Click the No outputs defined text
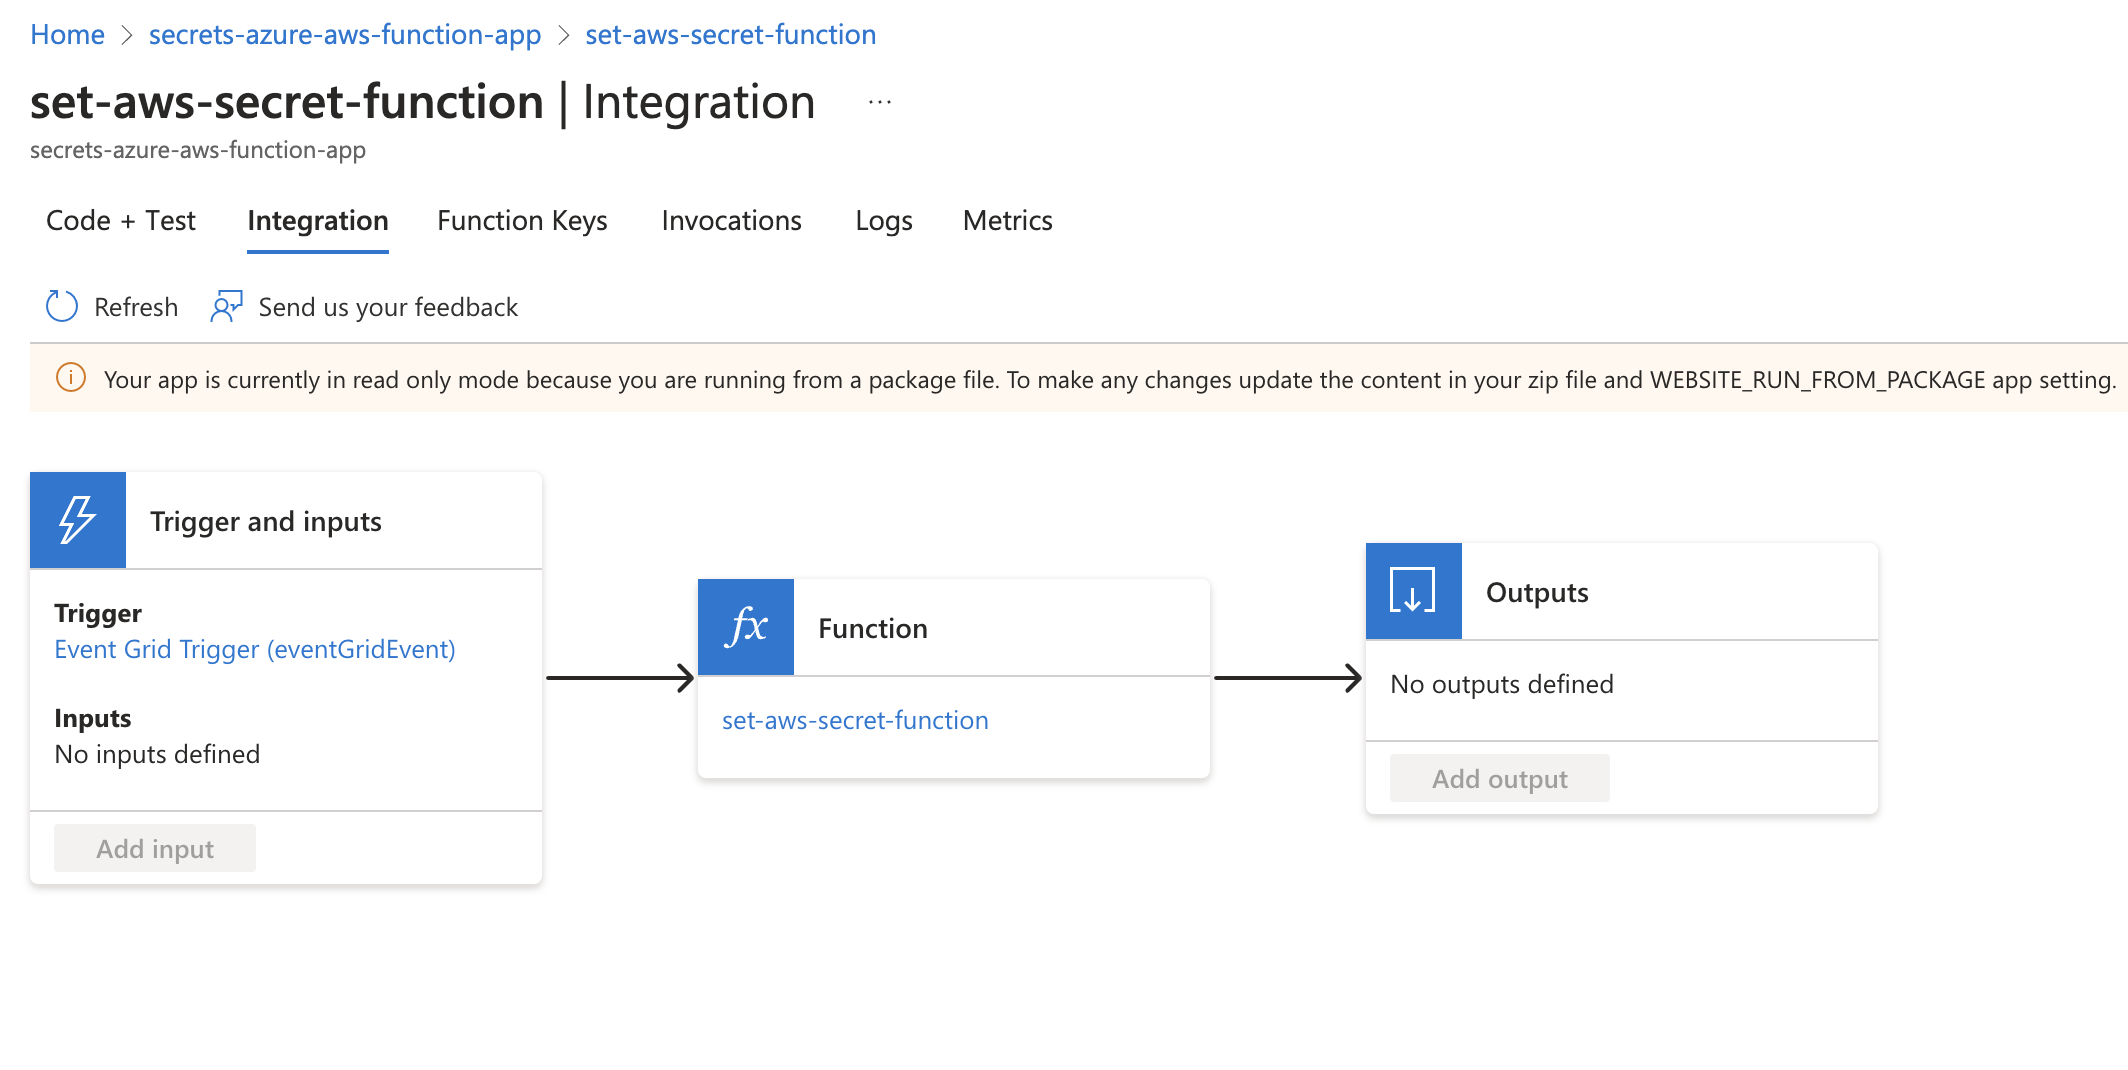The height and width of the screenshot is (1070, 2128). 1502,684
